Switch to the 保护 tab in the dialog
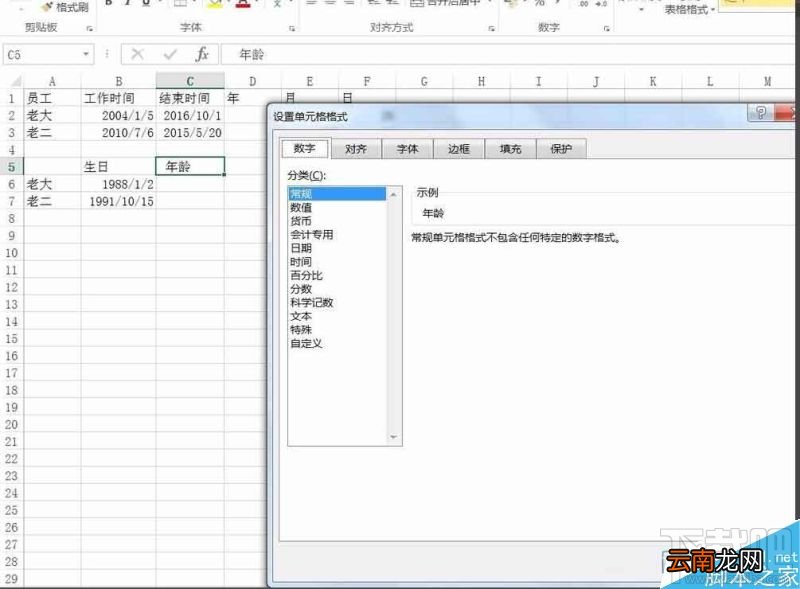Viewport: 800px width, 589px height. pyautogui.click(x=561, y=149)
